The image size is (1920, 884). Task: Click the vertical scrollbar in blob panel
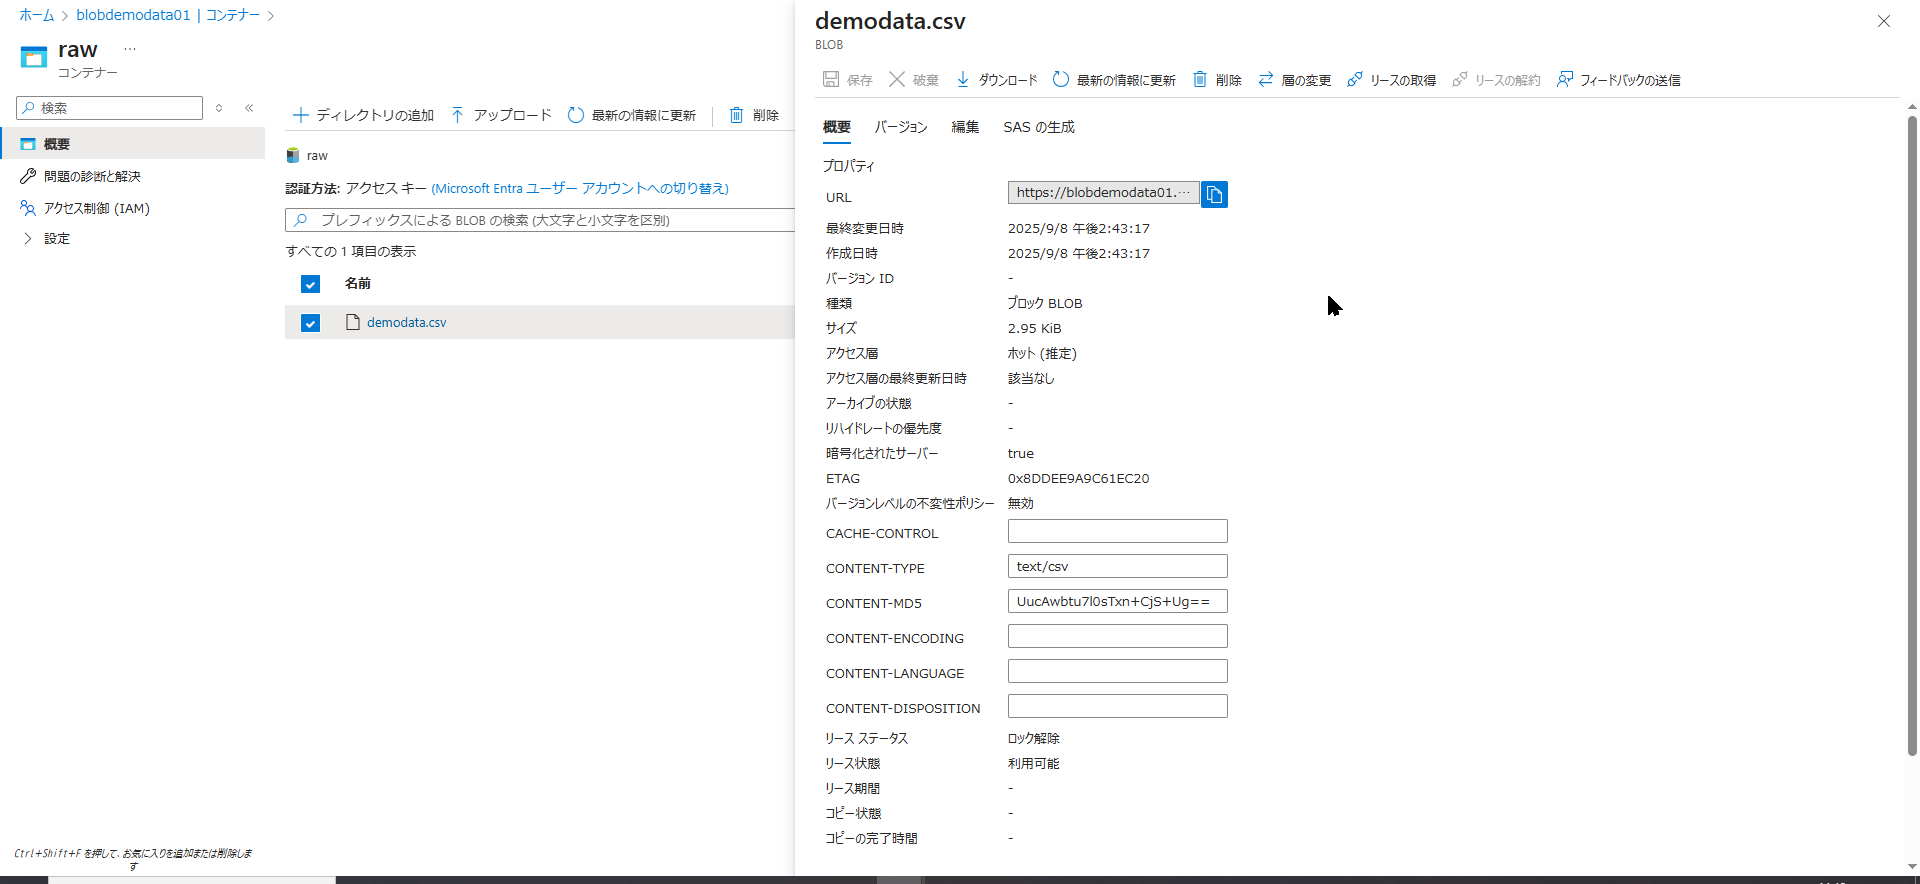click(x=1912, y=440)
